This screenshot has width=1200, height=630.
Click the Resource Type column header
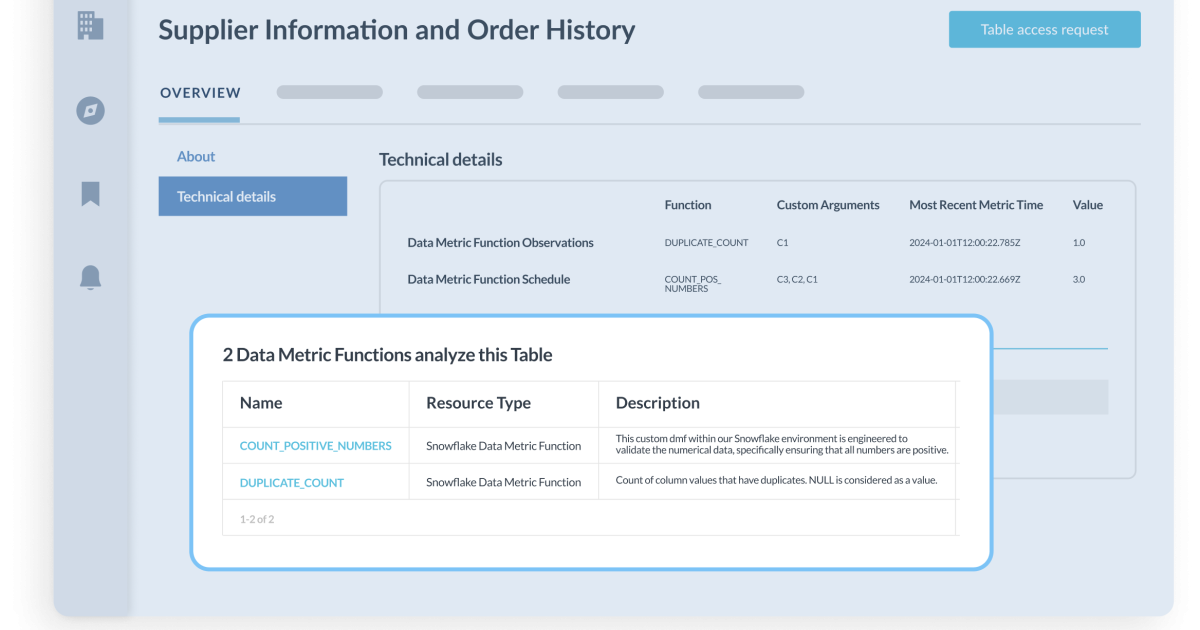(478, 404)
